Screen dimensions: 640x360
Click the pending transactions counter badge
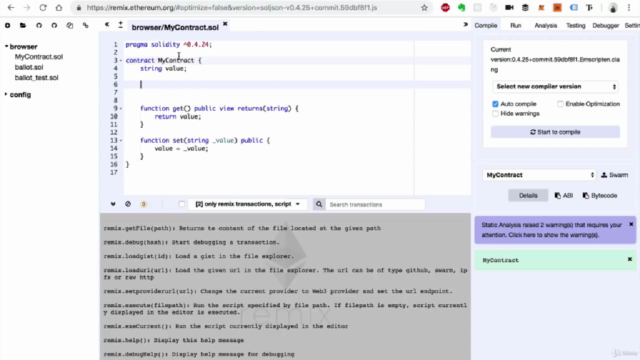pyautogui.click(x=144, y=204)
